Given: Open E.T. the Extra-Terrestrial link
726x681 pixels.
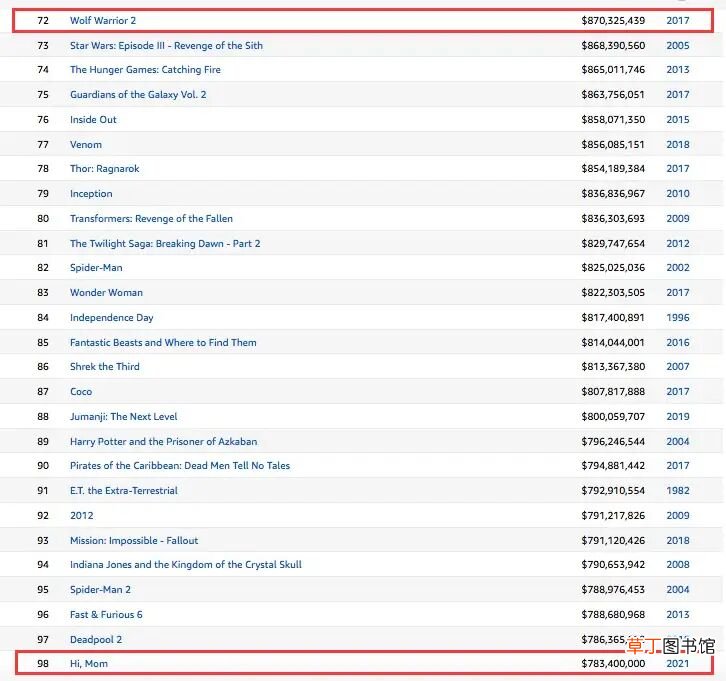Looking at the screenshot, I should (124, 491).
